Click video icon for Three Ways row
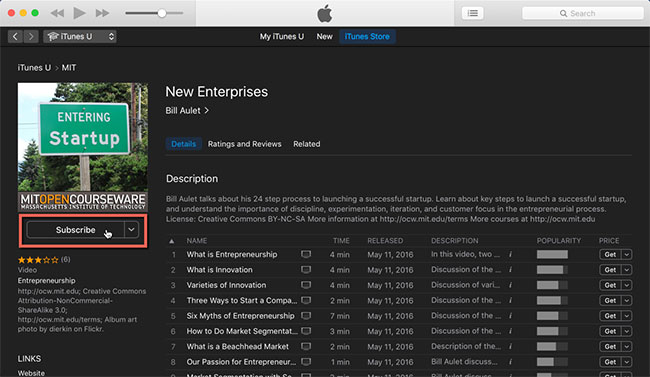The width and height of the screenshot is (650, 377). [x=306, y=301]
